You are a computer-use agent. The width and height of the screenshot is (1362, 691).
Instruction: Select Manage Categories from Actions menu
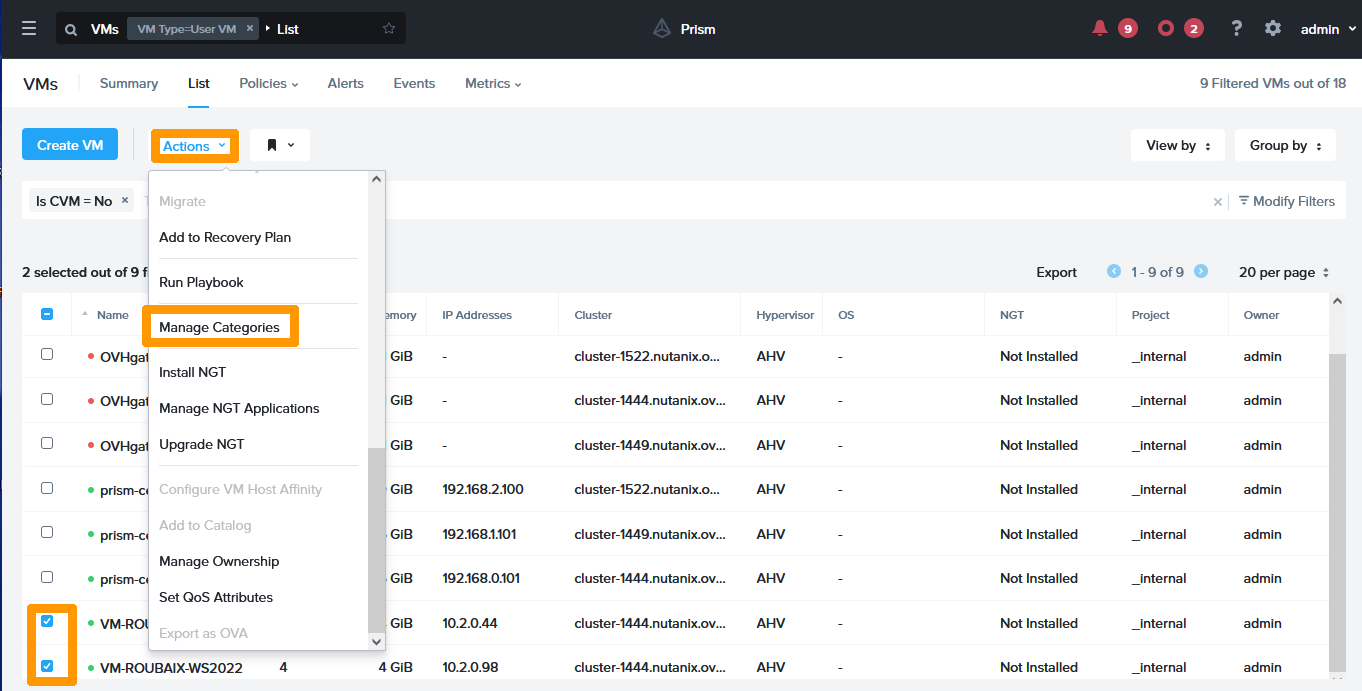pyautogui.click(x=219, y=327)
